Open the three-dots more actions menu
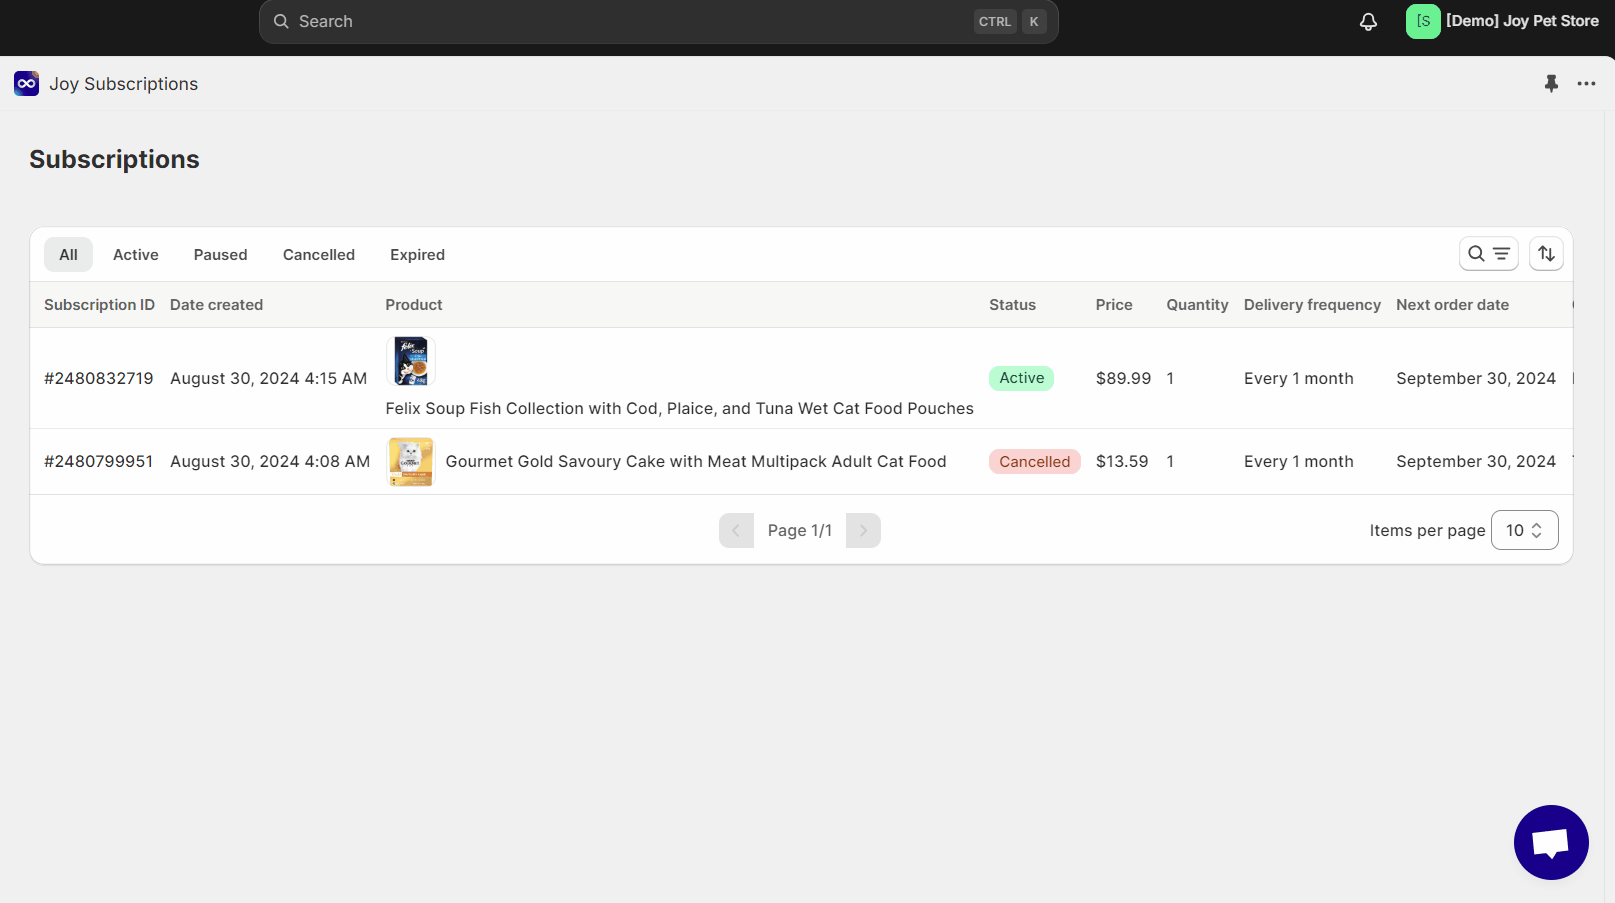This screenshot has width=1615, height=903. pyautogui.click(x=1586, y=83)
